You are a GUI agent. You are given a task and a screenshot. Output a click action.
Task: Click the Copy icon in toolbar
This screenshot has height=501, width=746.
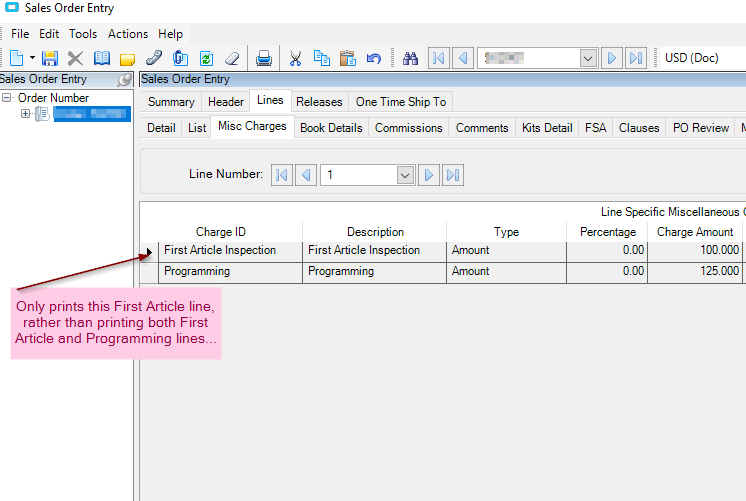click(322, 58)
